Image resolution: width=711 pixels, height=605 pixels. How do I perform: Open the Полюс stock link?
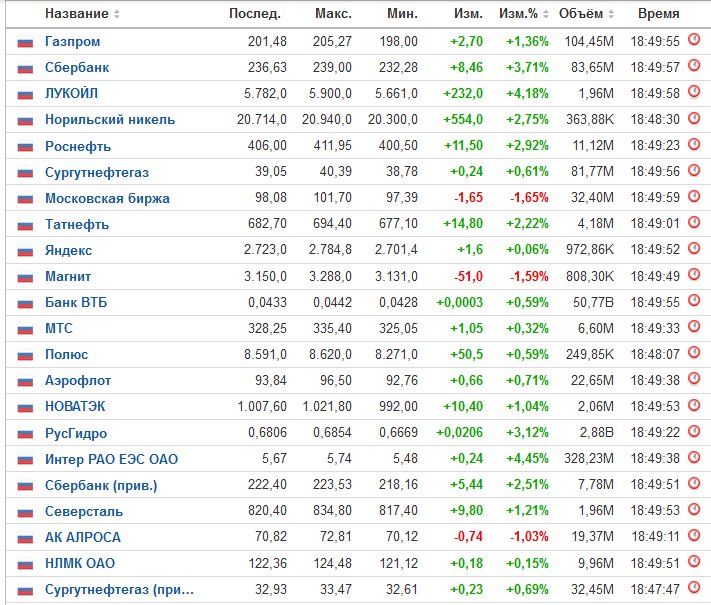66,355
